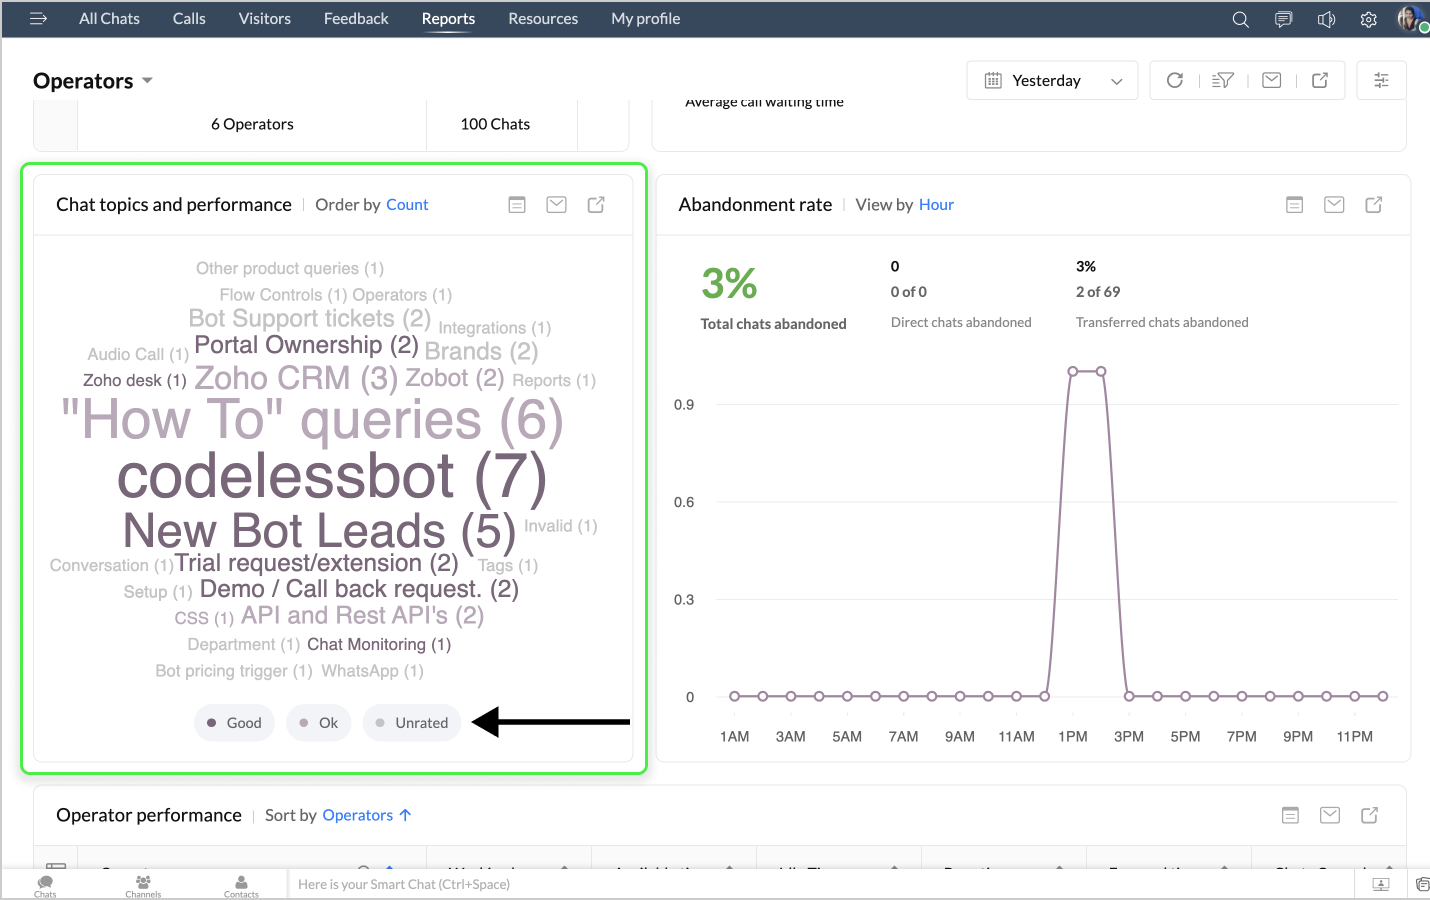Go to All Chats tab
1430x900 pixels.
[x=110, y=19]
